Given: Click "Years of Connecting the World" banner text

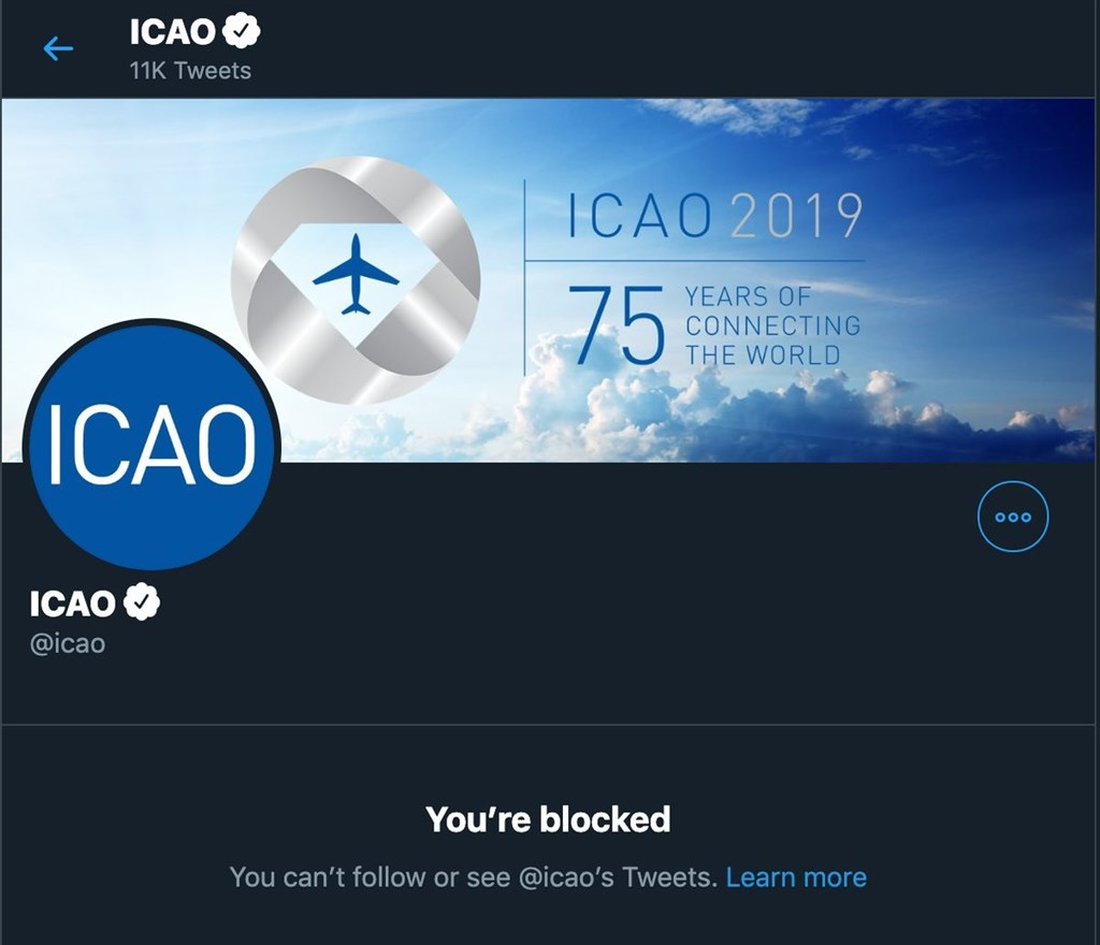Looking at the screenshot, I should click(772, 326).
